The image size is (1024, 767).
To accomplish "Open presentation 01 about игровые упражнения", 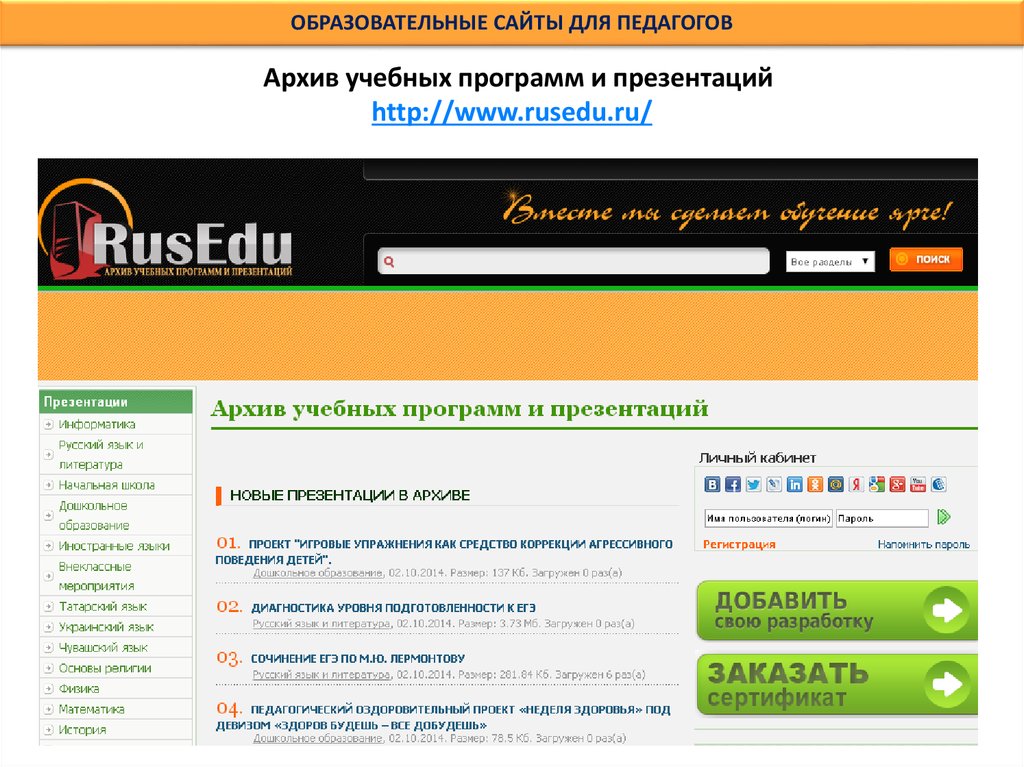I will click(x=444, y=551).
